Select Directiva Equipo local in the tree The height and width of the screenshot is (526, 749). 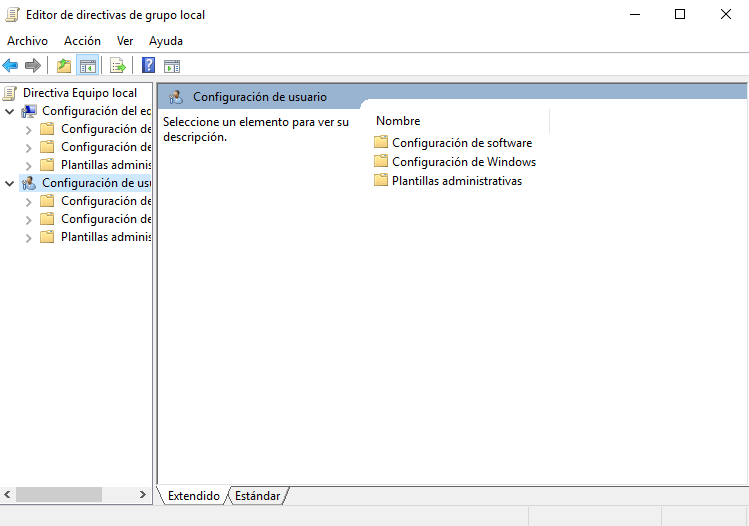pos(80,93)
